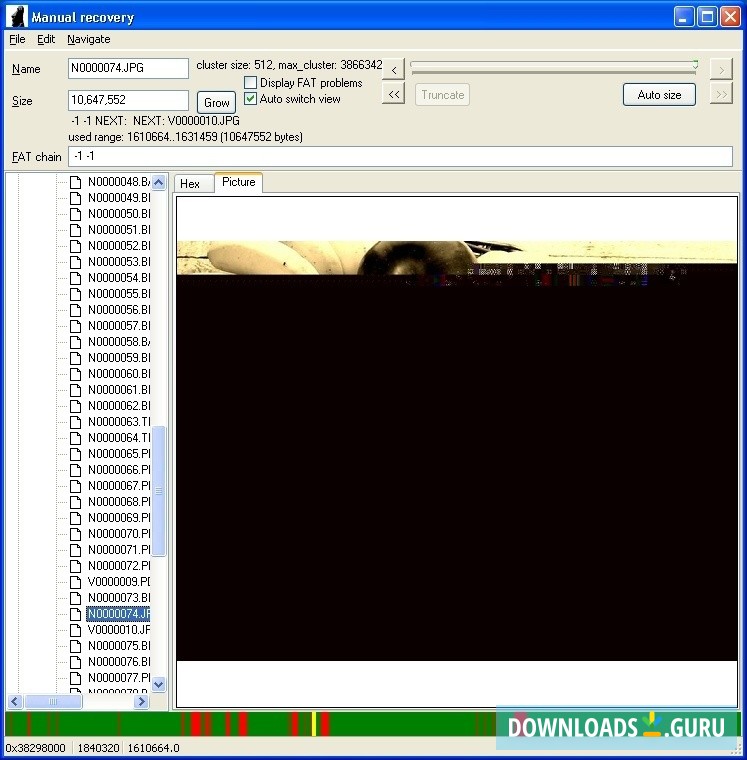Click the application icon in the title bar
This screenshot has height=760, width=747.
(16, 16)
